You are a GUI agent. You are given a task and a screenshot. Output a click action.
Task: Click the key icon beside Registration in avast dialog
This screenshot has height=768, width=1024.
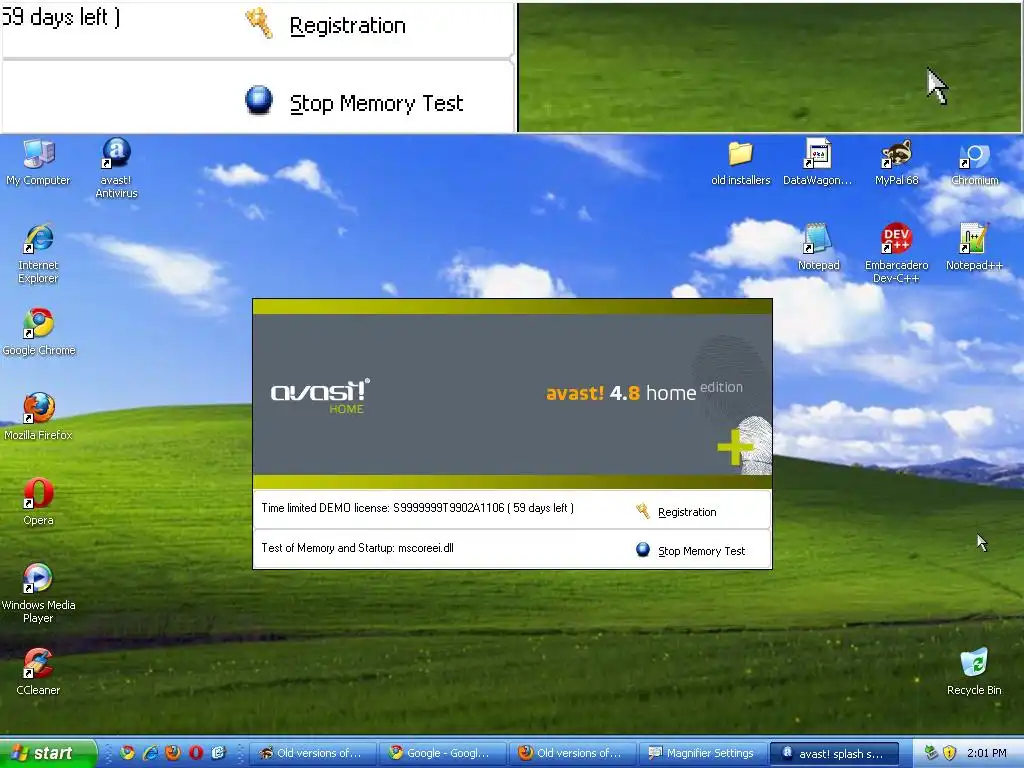(643, 511)
